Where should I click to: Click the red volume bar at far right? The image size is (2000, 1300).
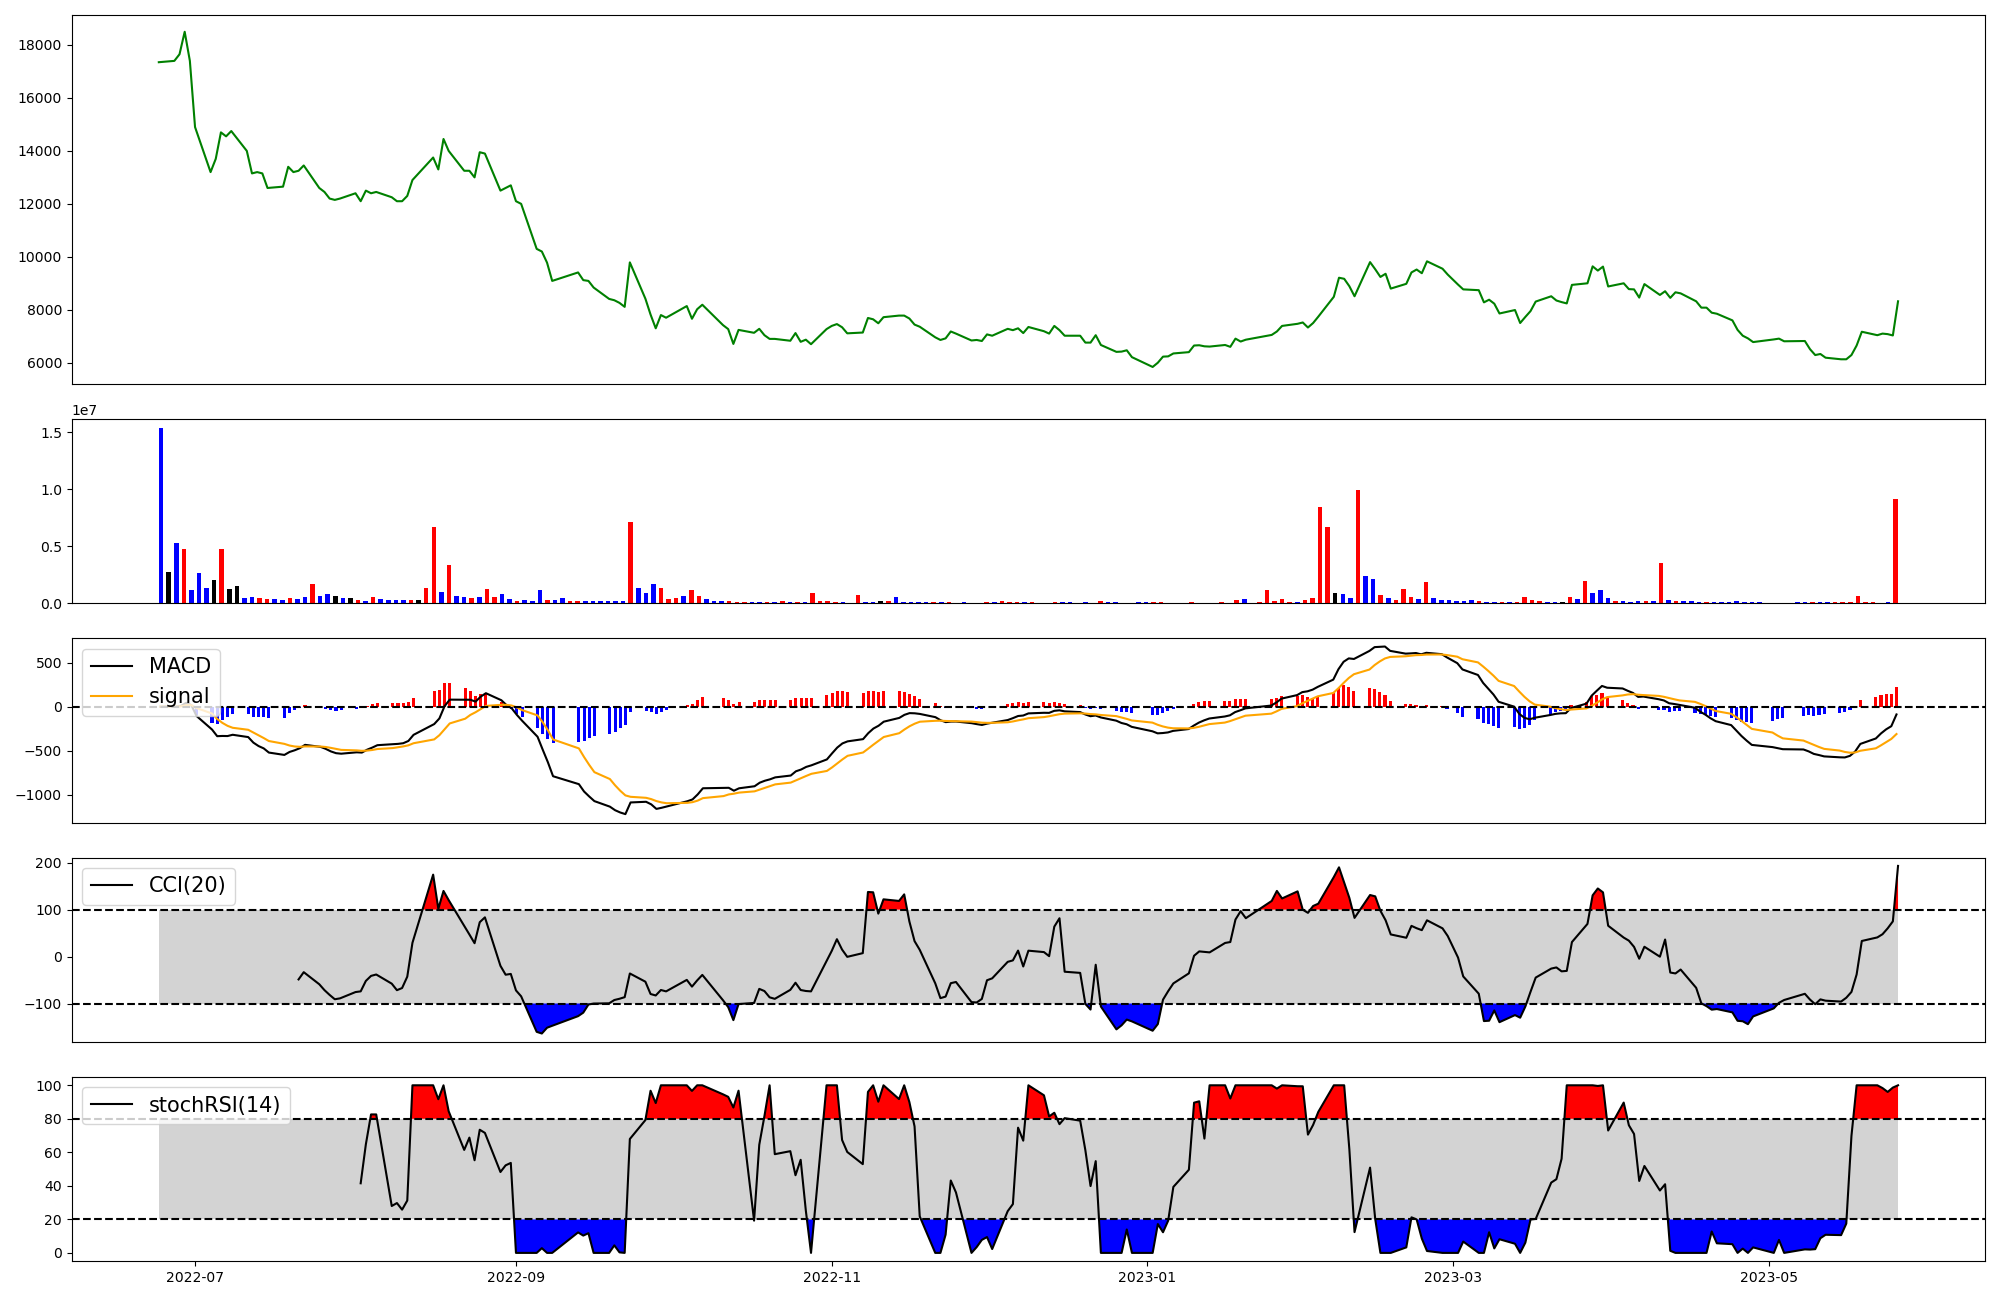point(1895,551)
